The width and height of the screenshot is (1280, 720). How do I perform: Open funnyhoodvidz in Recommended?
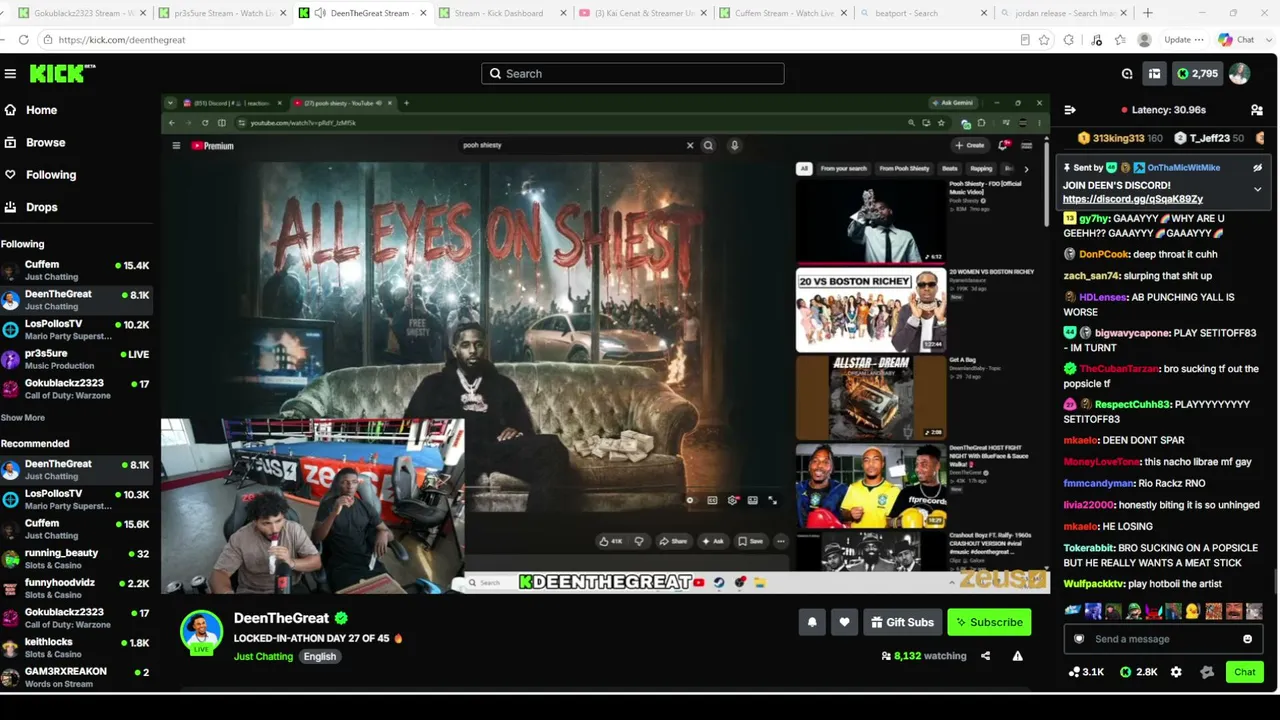[x=77, y=588]
